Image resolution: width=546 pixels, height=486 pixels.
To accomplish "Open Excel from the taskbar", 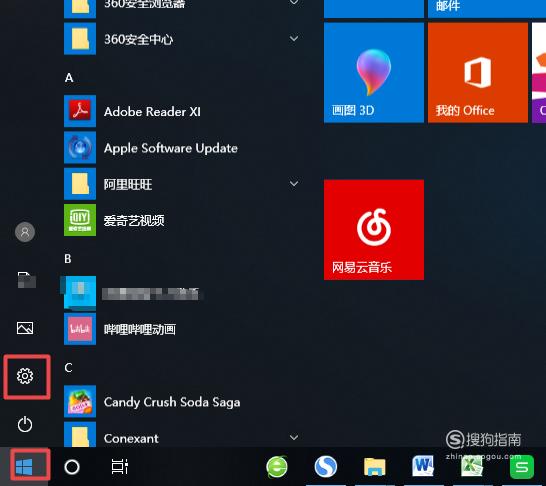I will pos(472,467).
